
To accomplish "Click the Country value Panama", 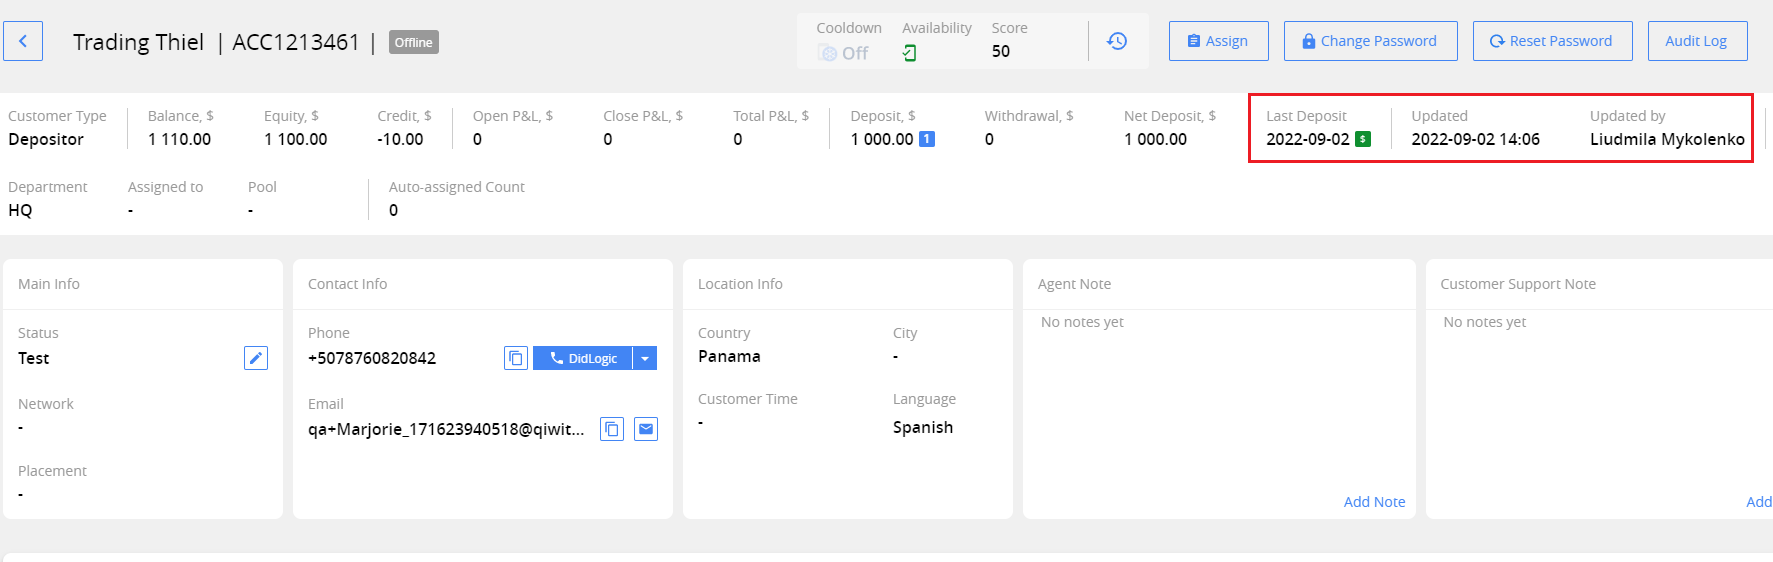I will pos(729,356).
